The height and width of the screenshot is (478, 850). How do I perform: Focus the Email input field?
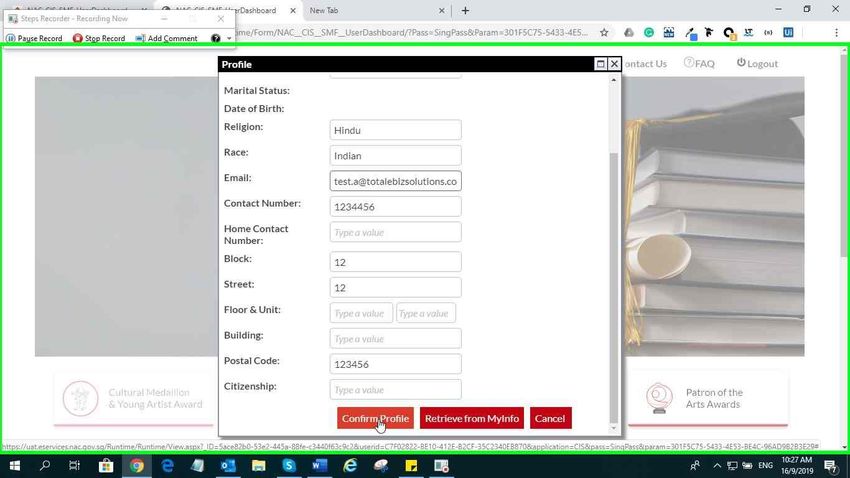pyautogui.click(x=395, y=181)
